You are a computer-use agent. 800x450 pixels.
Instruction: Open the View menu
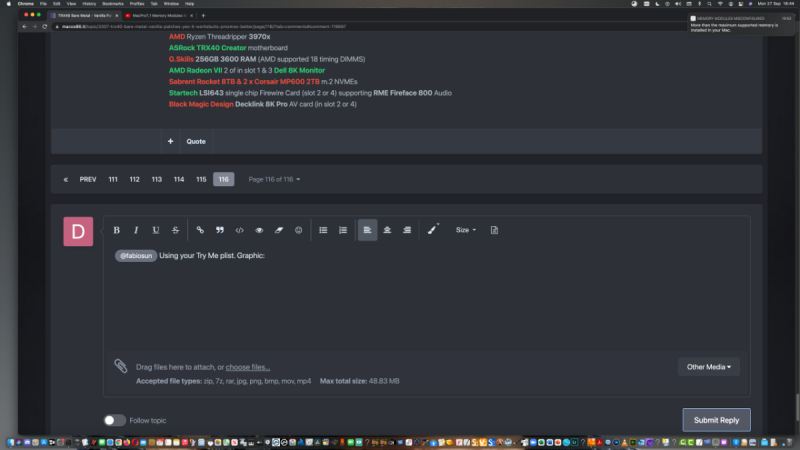point(71,4)
